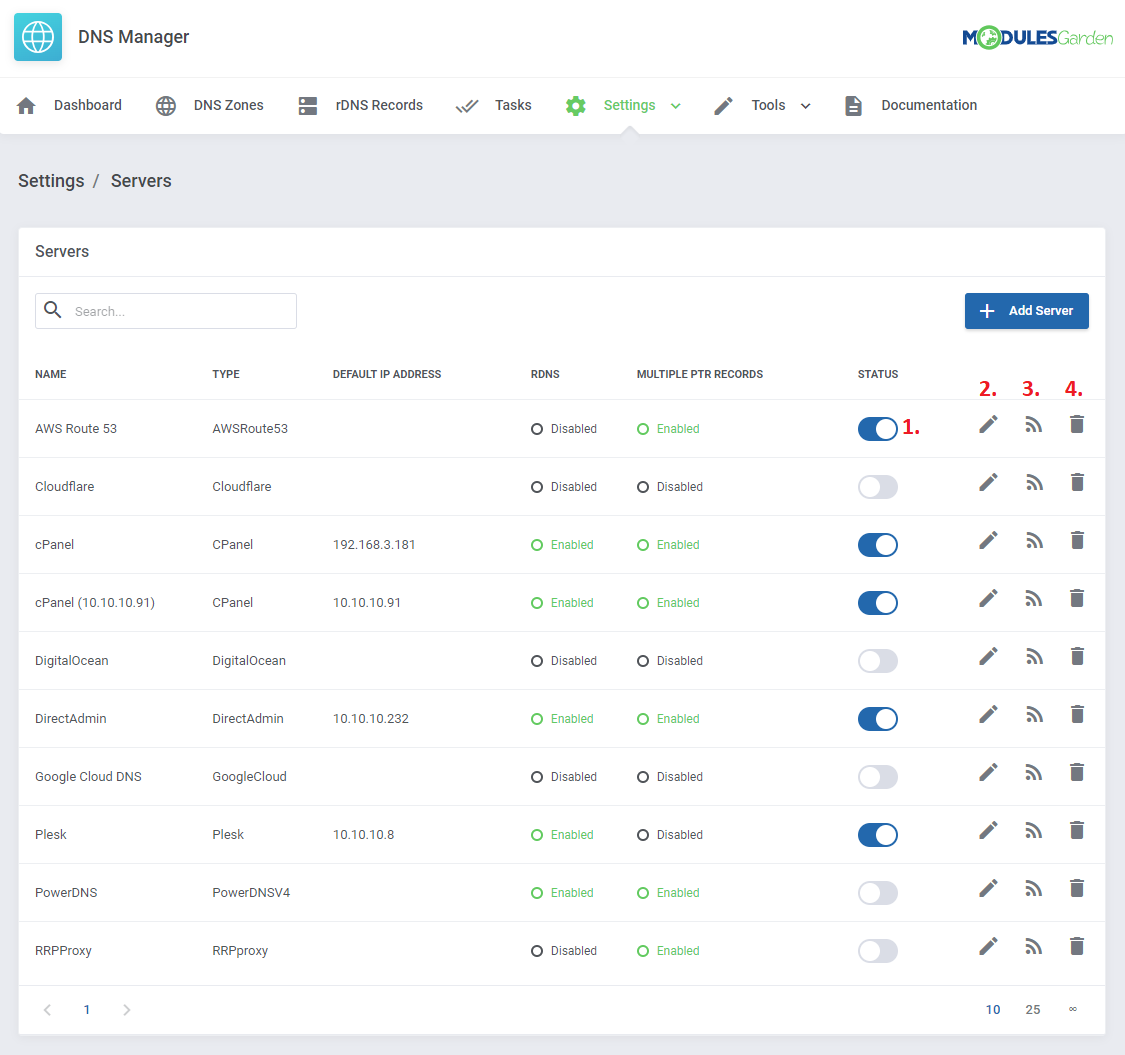Enable the Google Cloud DNS status toggle
Screen dimensions: 1125x1055
[x=877, y=777]
